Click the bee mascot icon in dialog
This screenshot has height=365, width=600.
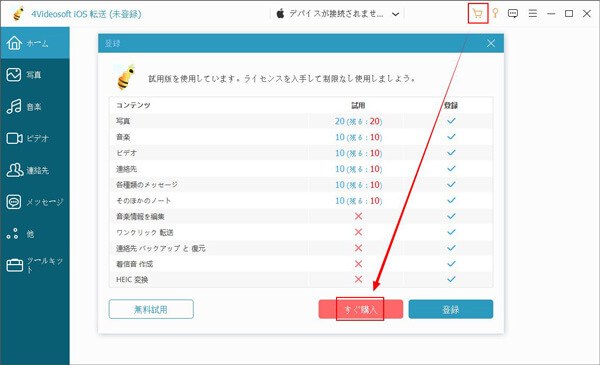[125, 77]
